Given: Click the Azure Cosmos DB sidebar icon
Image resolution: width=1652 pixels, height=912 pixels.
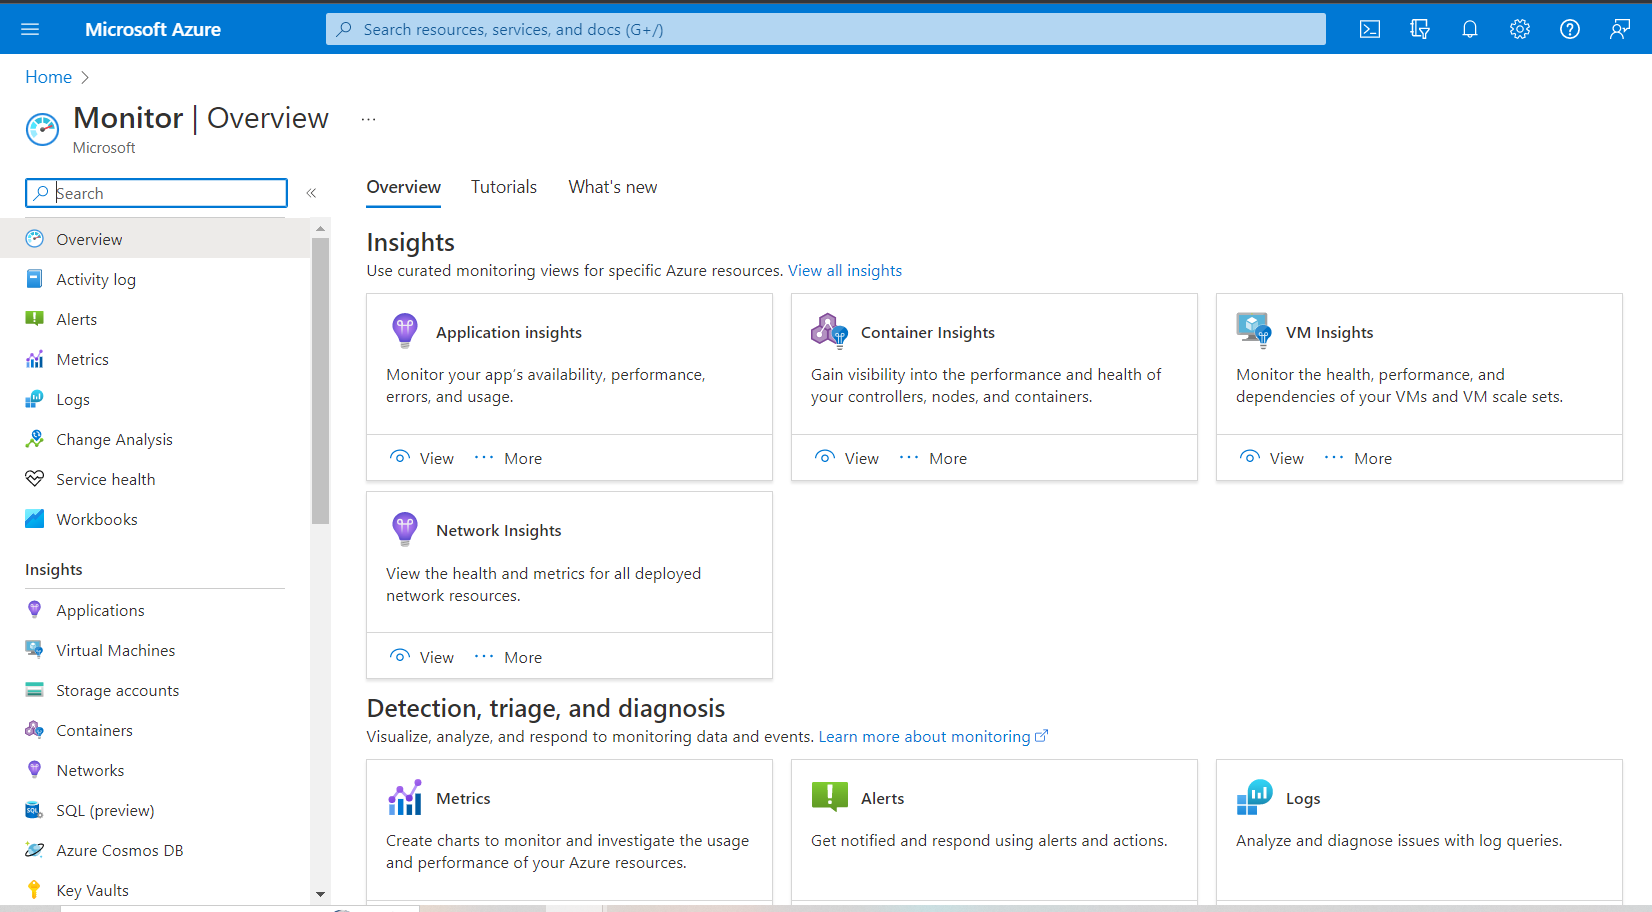Looking at the screenshot, I should pyautogui.click(x=34, y=850).
